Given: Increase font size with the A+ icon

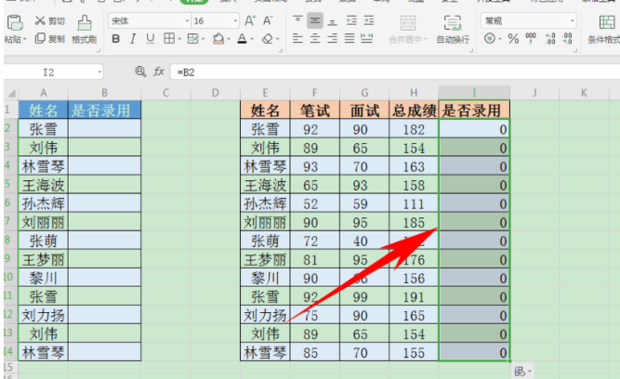Looking at the screenshot, I should coord(250,21).
